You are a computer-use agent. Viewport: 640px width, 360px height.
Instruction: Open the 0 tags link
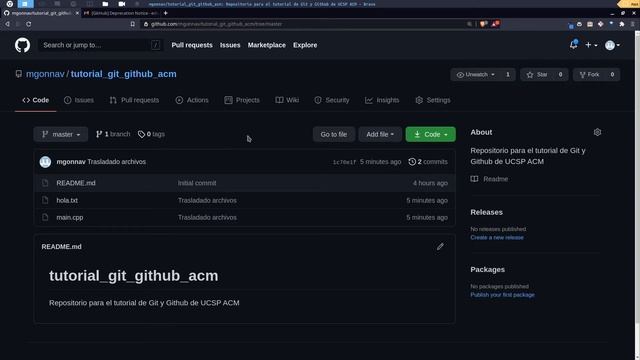pyautogui.click(x=151, y=134)
